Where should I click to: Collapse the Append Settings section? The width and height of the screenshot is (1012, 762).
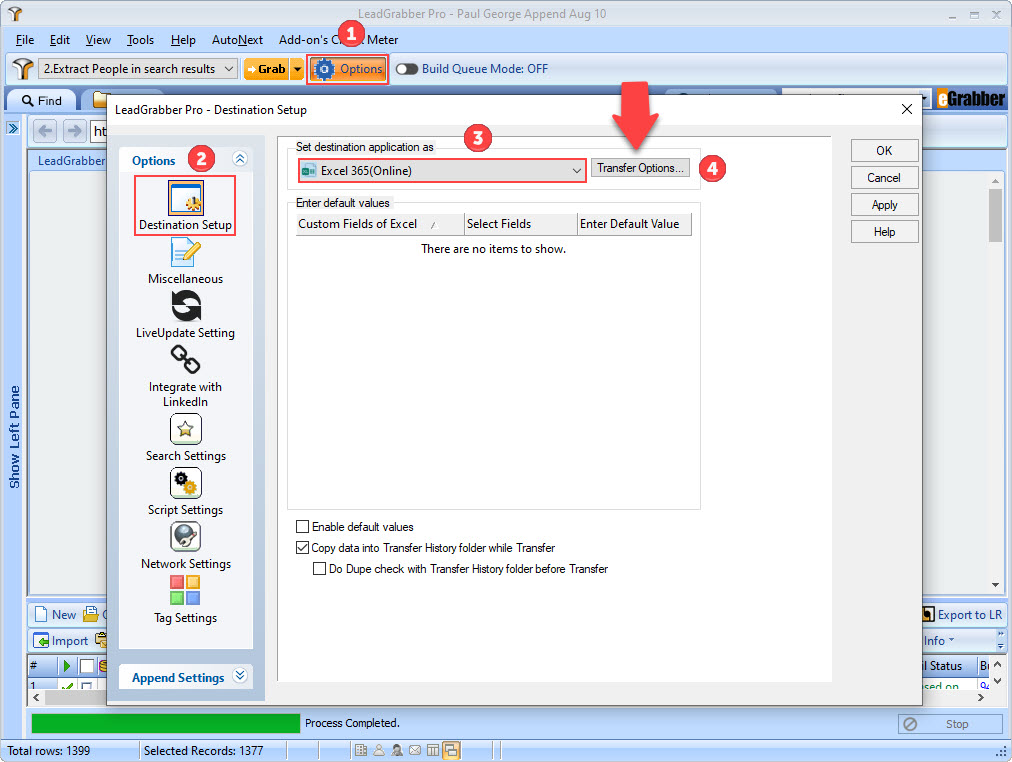(x=240, y=676)
